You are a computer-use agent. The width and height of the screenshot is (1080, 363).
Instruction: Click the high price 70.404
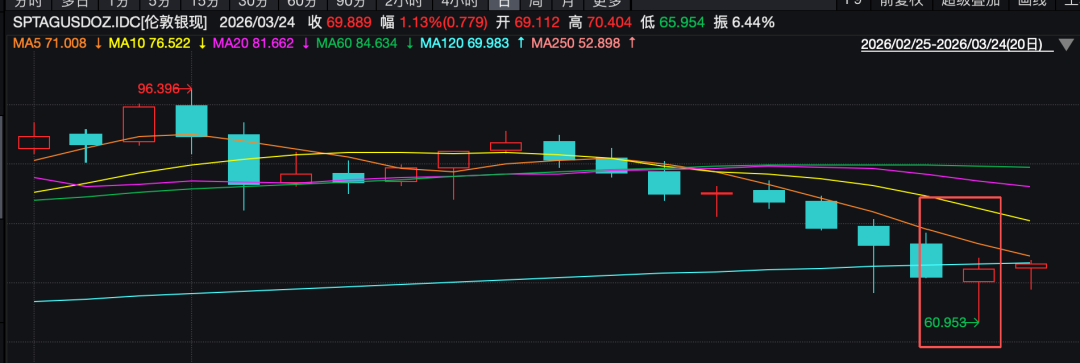pyautogui.click(x=609, y=22)
